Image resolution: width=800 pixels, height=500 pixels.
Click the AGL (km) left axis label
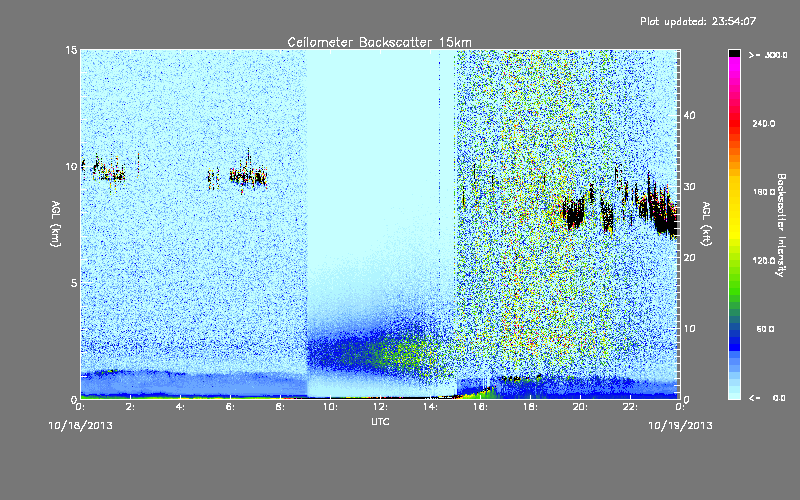coord(56,223)
